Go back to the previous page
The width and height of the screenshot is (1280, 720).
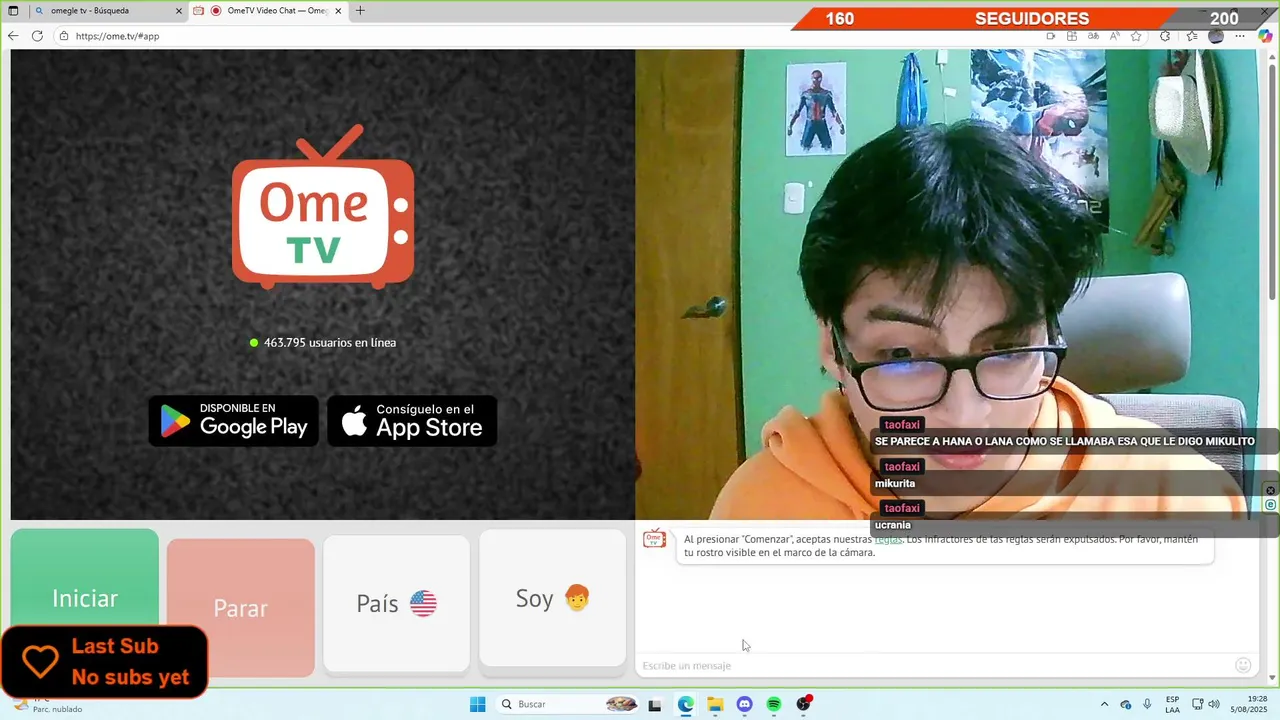pos(13,36)
